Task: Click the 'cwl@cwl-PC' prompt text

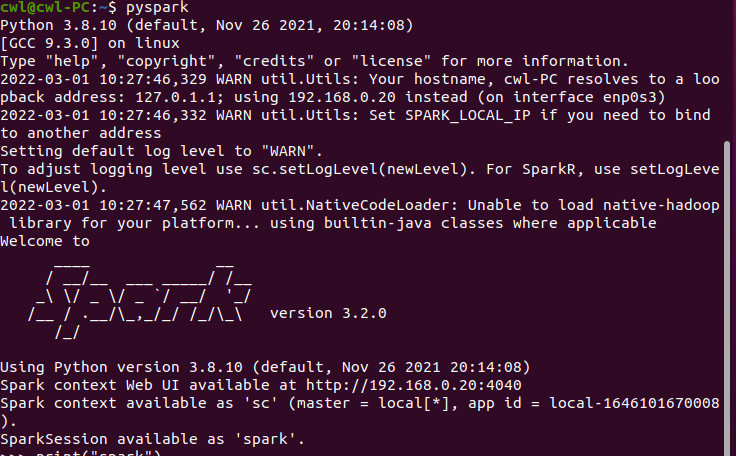Action: pos(45,7)
